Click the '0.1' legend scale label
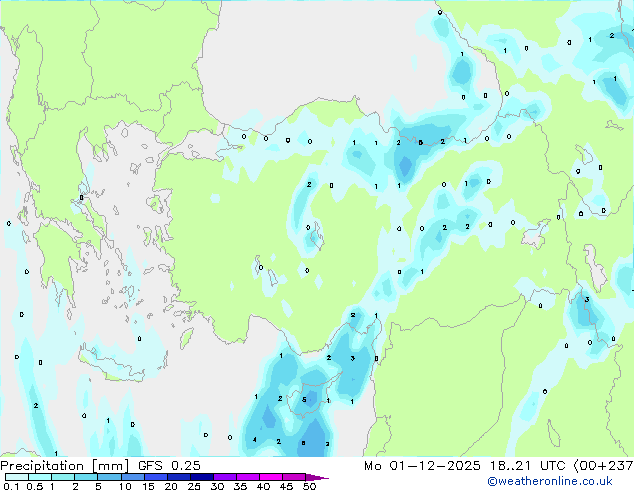634x490 pixels. 11,486
